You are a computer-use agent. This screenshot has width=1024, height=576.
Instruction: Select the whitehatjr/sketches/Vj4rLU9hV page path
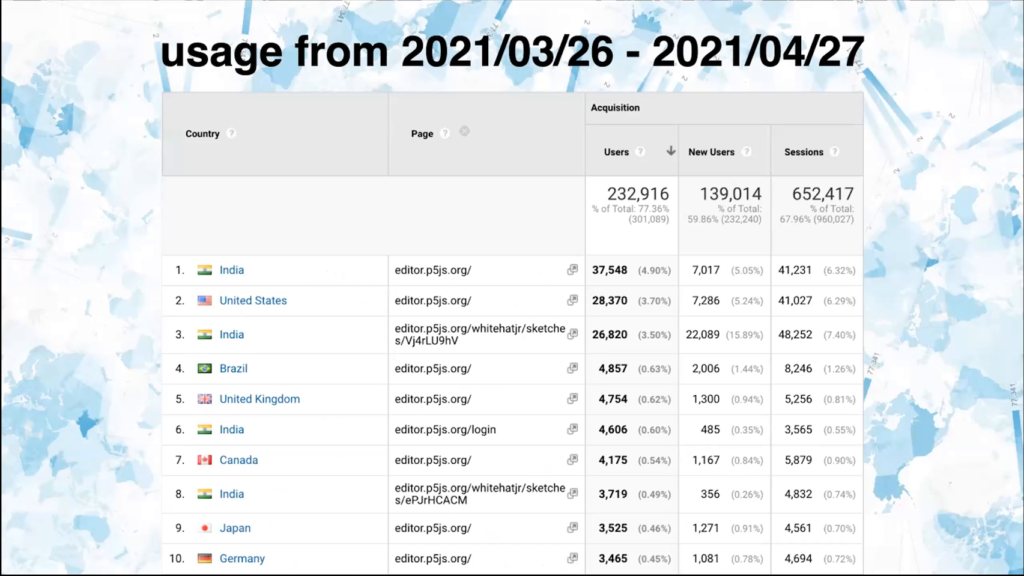click(x=480, y=334)
